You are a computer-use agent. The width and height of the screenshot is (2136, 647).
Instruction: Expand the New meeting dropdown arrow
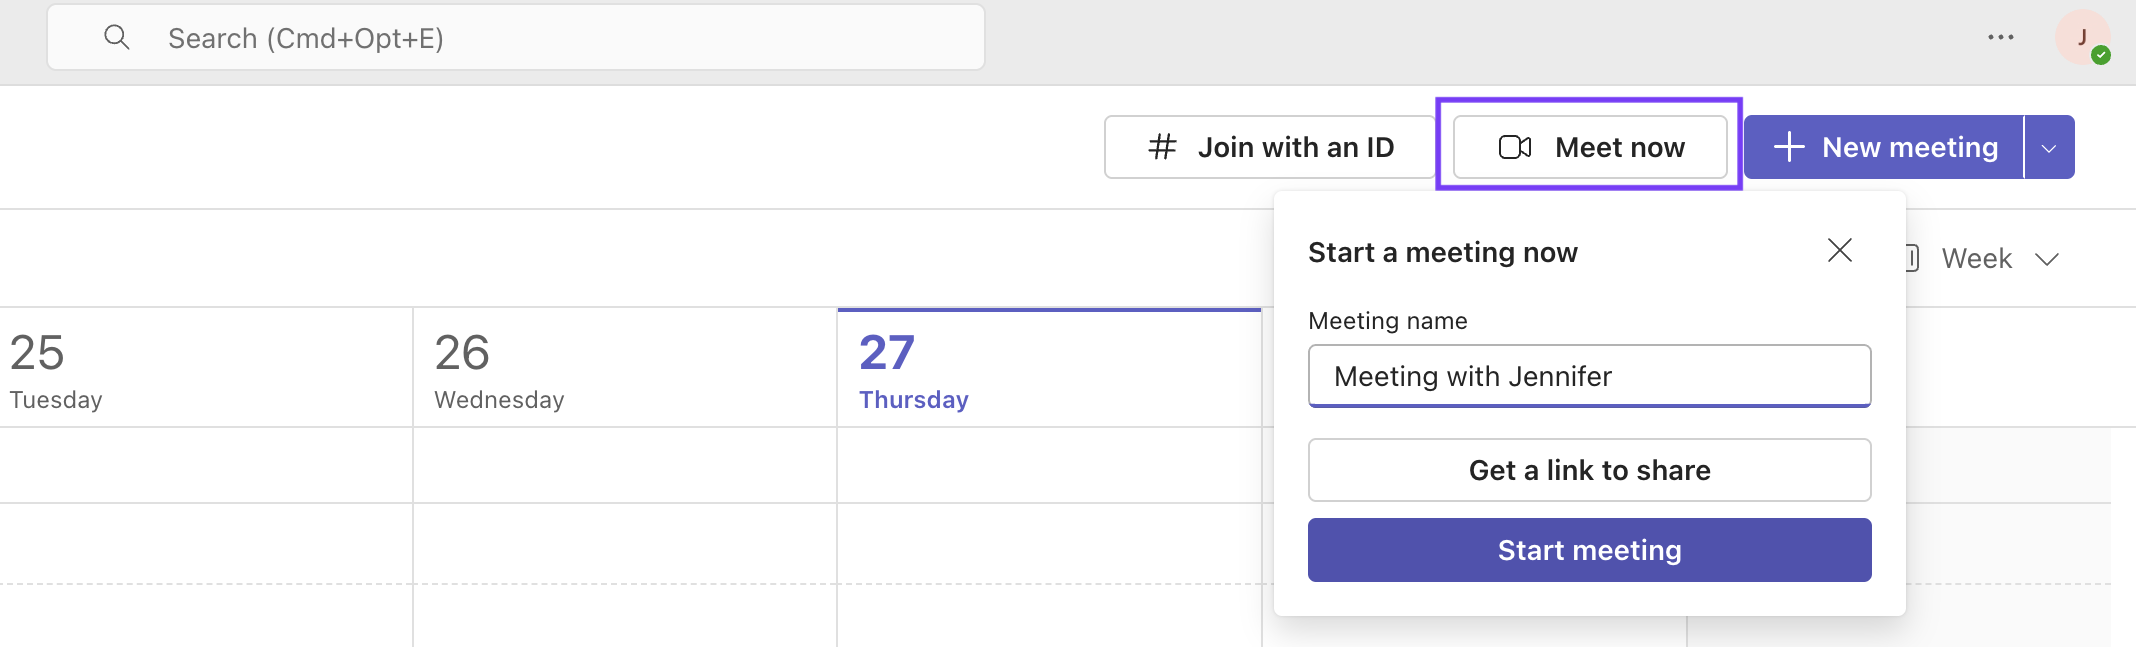[x=2049, y=146]
